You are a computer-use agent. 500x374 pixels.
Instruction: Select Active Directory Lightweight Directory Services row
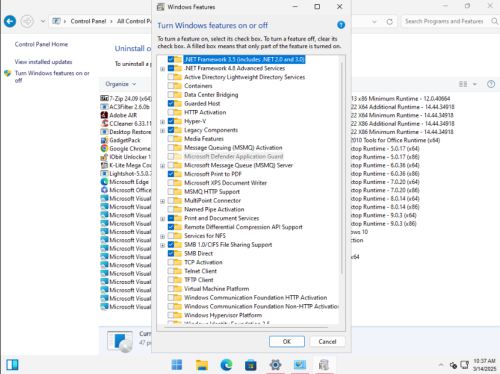click(x=244, y=77)
